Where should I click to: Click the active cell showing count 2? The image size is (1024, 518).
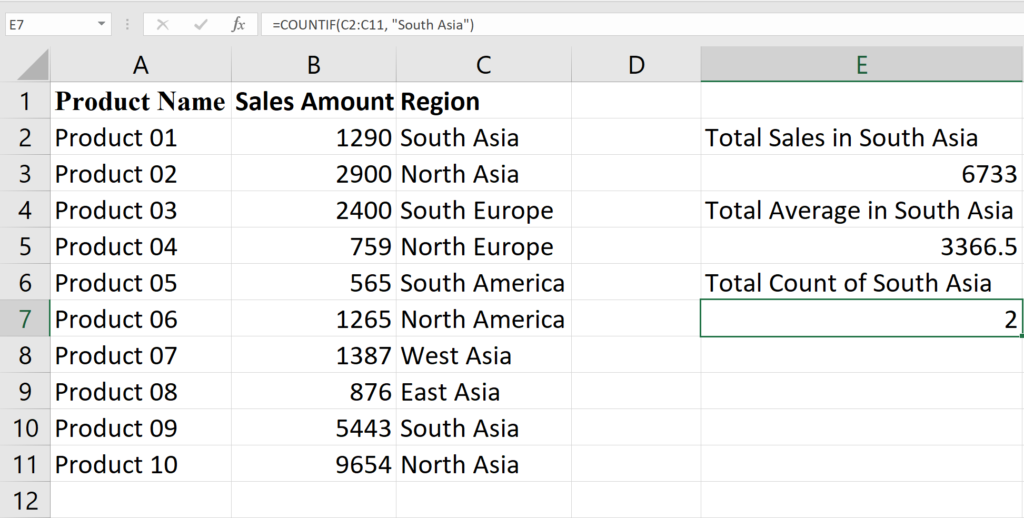[x=861, y=319]
